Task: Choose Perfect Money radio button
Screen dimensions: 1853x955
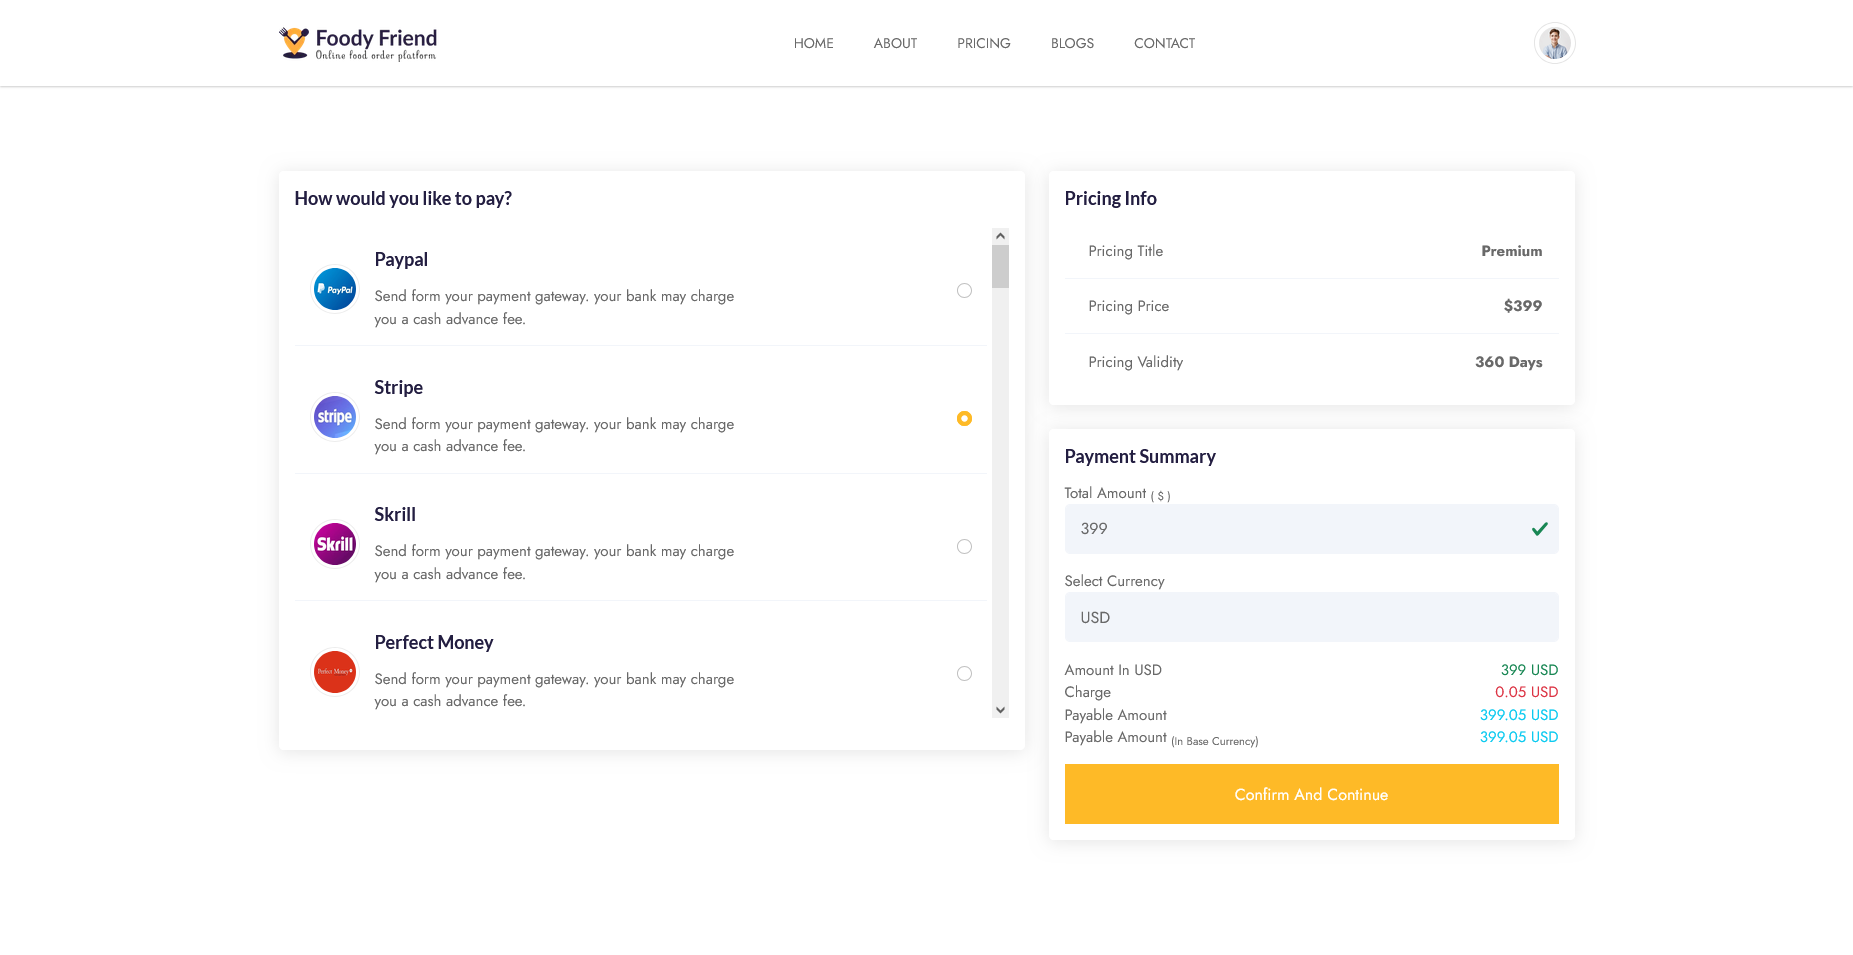Action: (x=964, y=674)
